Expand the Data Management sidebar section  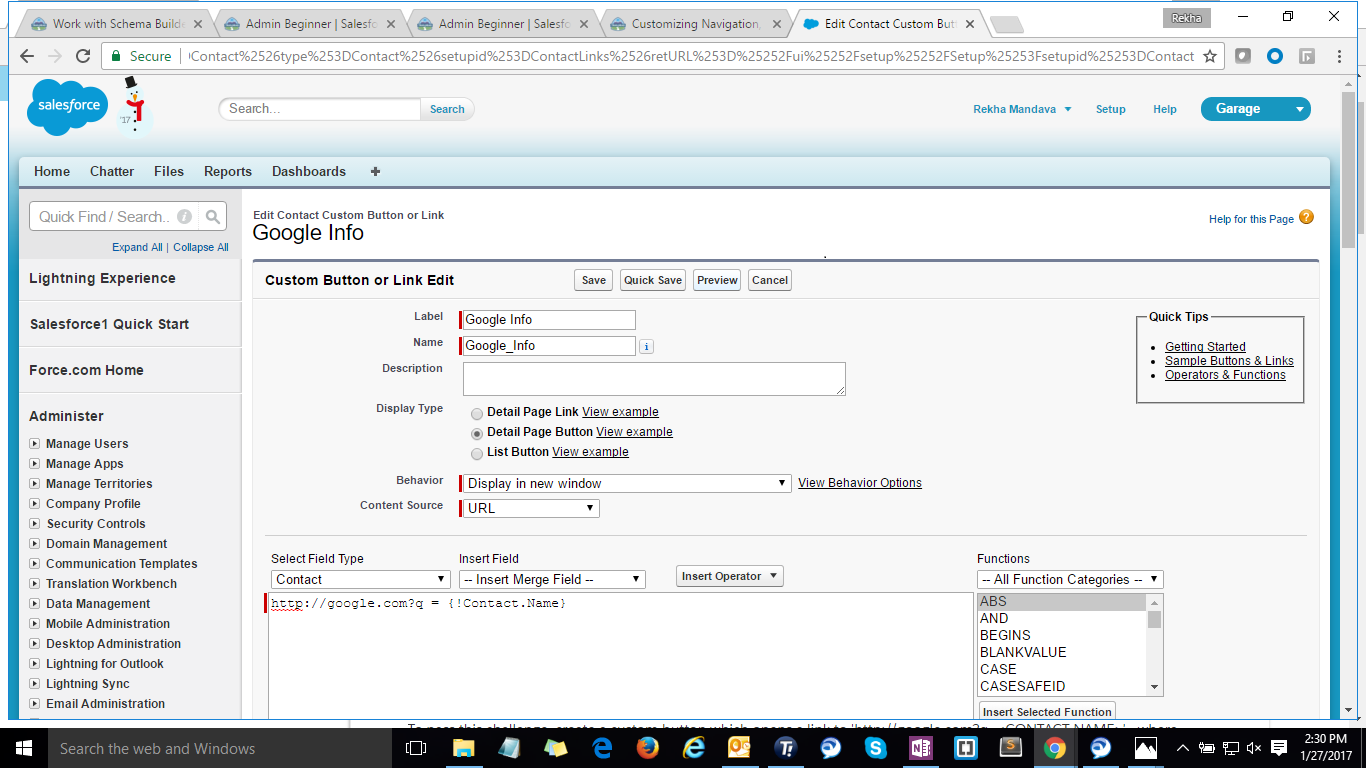pos(34,604)
